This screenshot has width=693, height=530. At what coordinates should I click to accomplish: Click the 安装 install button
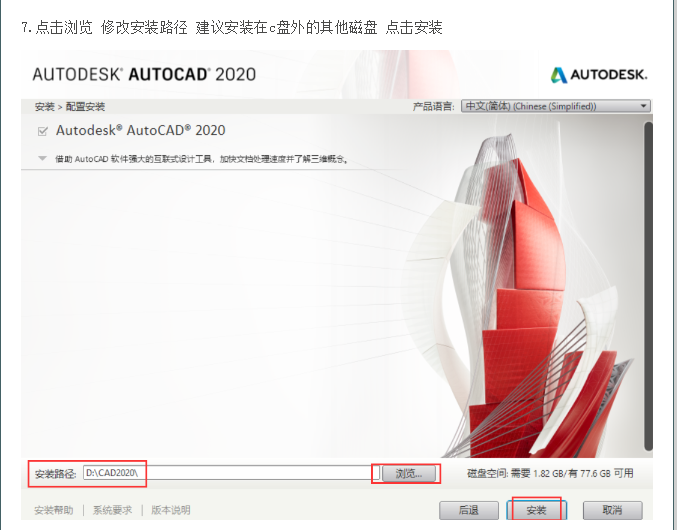click(x=537, y=510)
